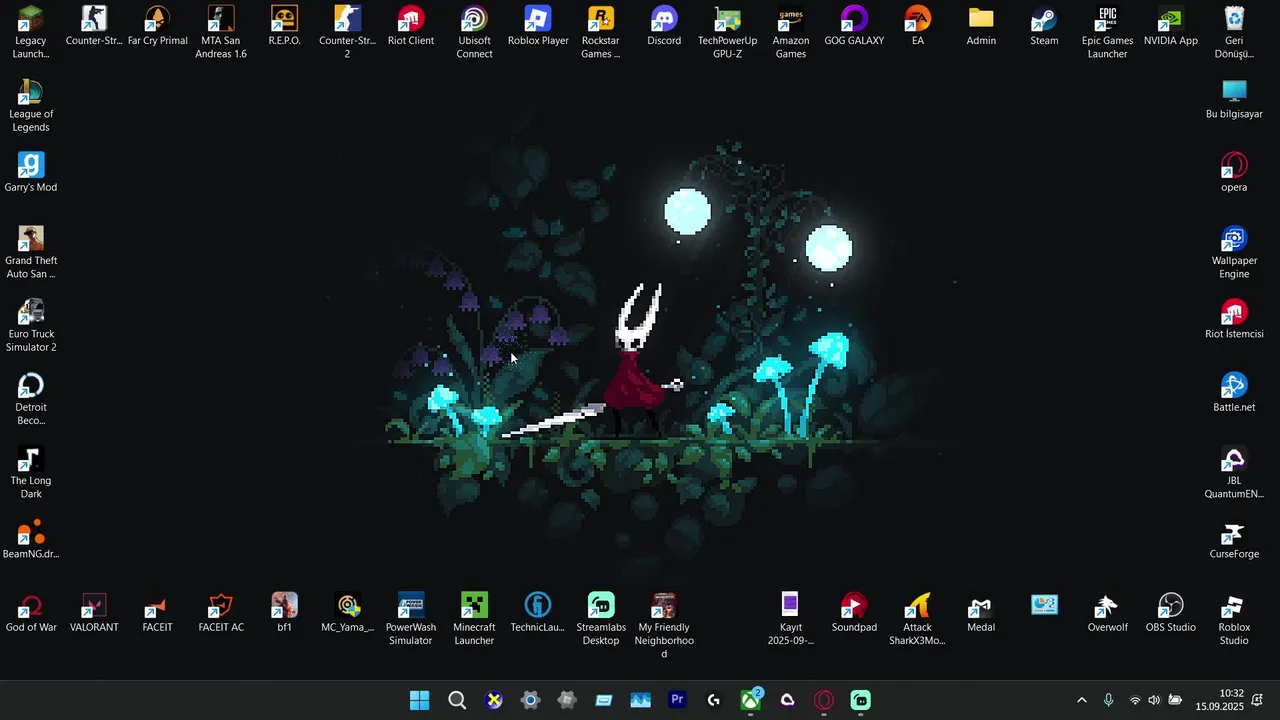This screenshot has height=720, width=1280.
Task: Select the Riot Client desktop icon
Action: [411, 27]
